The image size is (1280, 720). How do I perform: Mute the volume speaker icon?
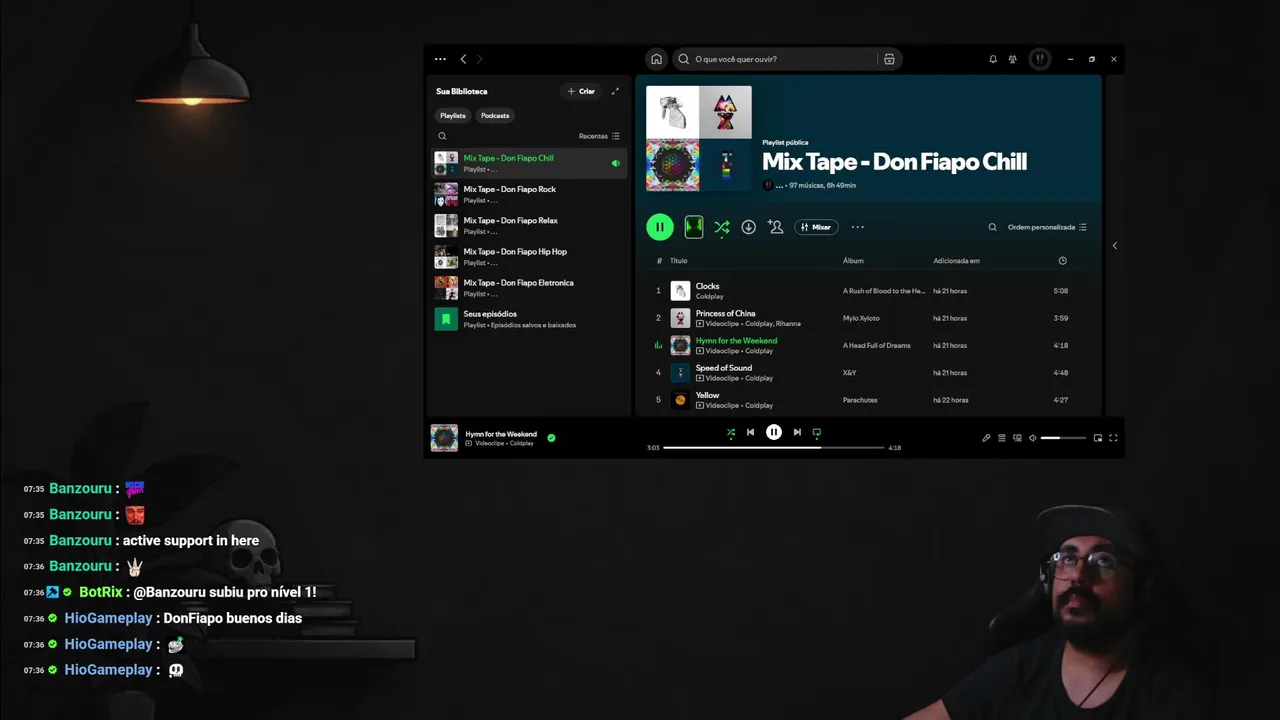pos(1033,438)
